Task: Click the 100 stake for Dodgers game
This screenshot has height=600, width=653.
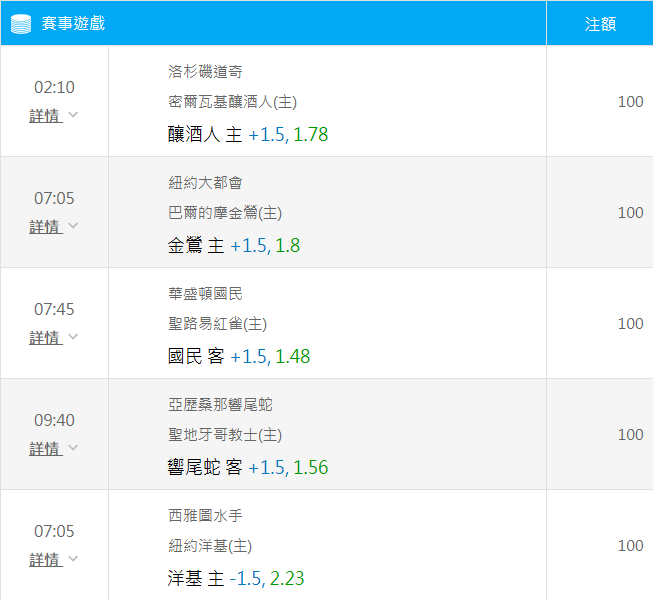Action: (631, 102)
